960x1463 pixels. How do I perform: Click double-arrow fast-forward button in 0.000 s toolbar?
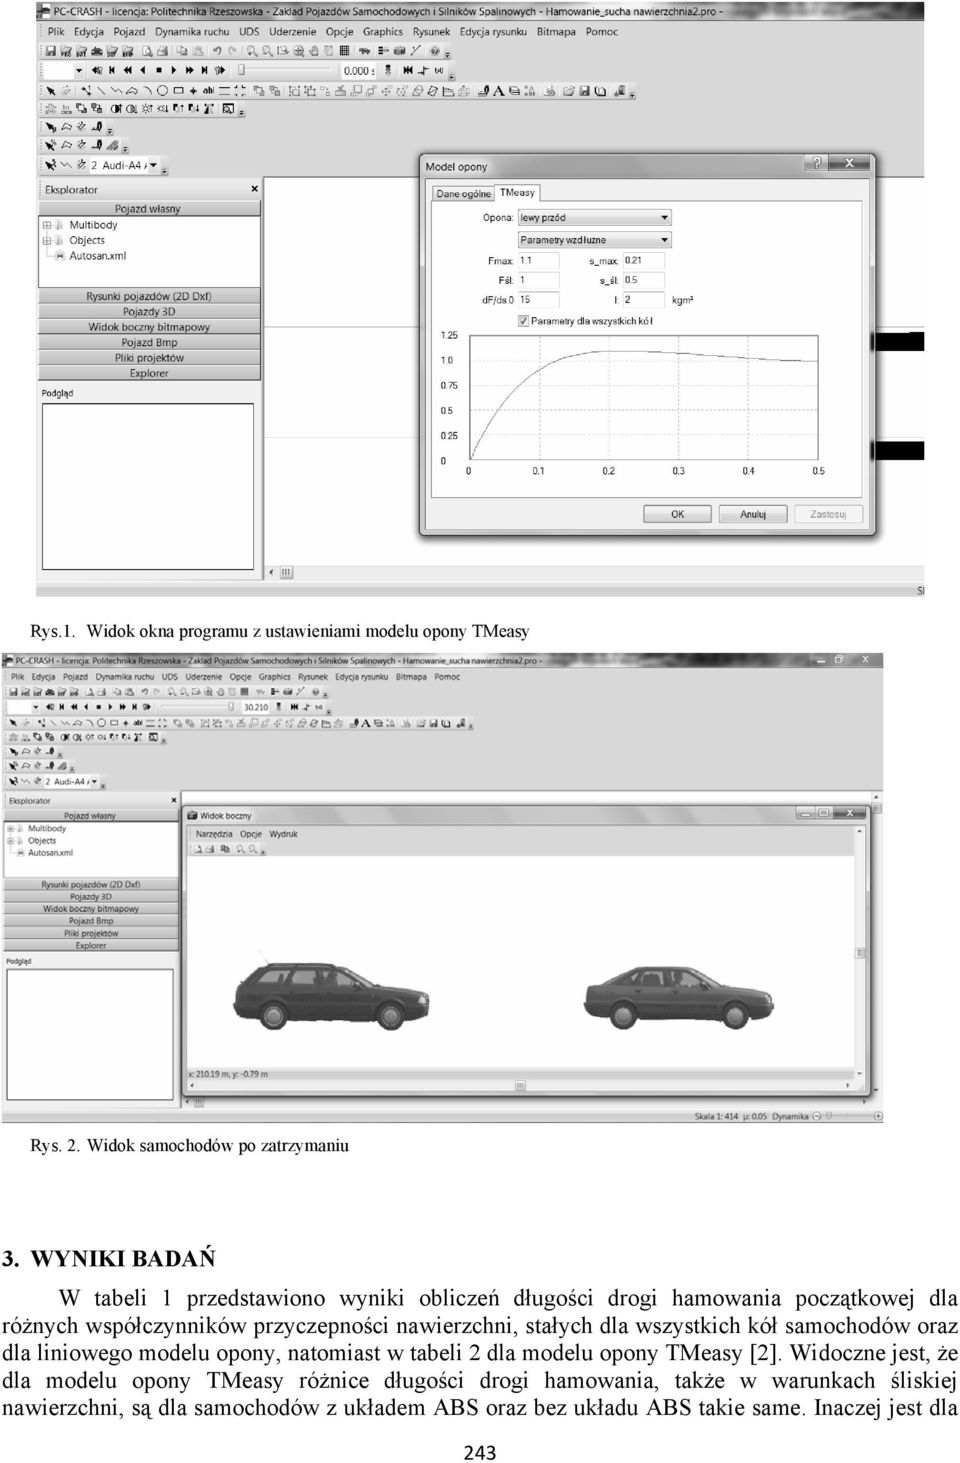pos(189,70)
